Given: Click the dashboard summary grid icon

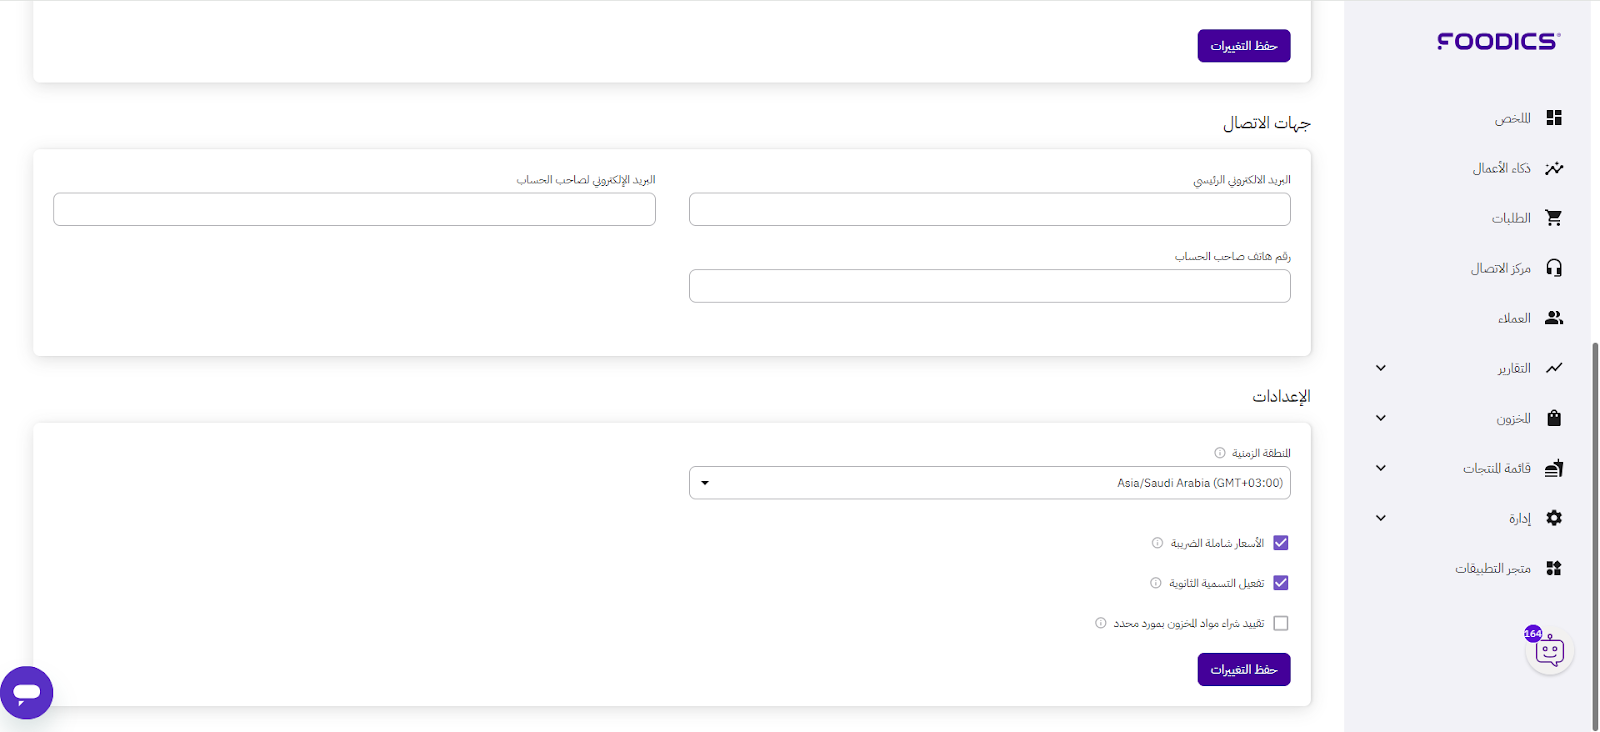Looking at the screenshot, I should (x=1553, y=118).
